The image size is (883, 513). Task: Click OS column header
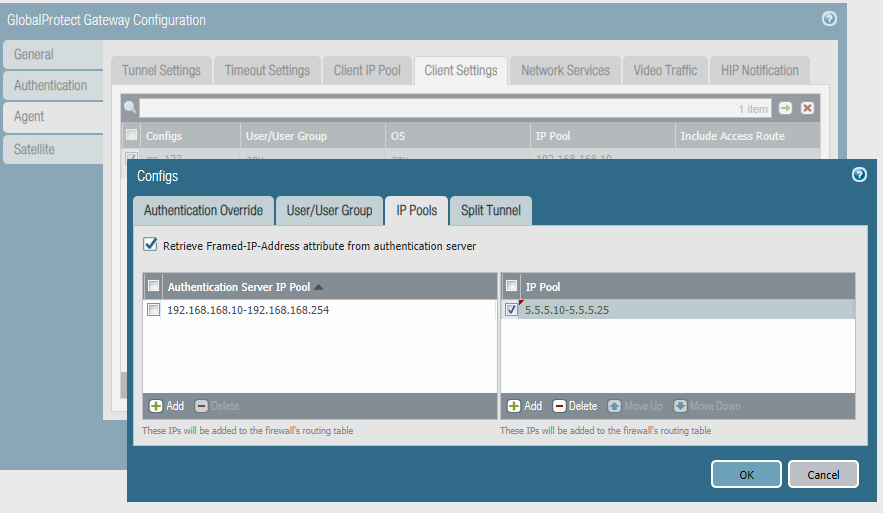click(x=458, y=136)
